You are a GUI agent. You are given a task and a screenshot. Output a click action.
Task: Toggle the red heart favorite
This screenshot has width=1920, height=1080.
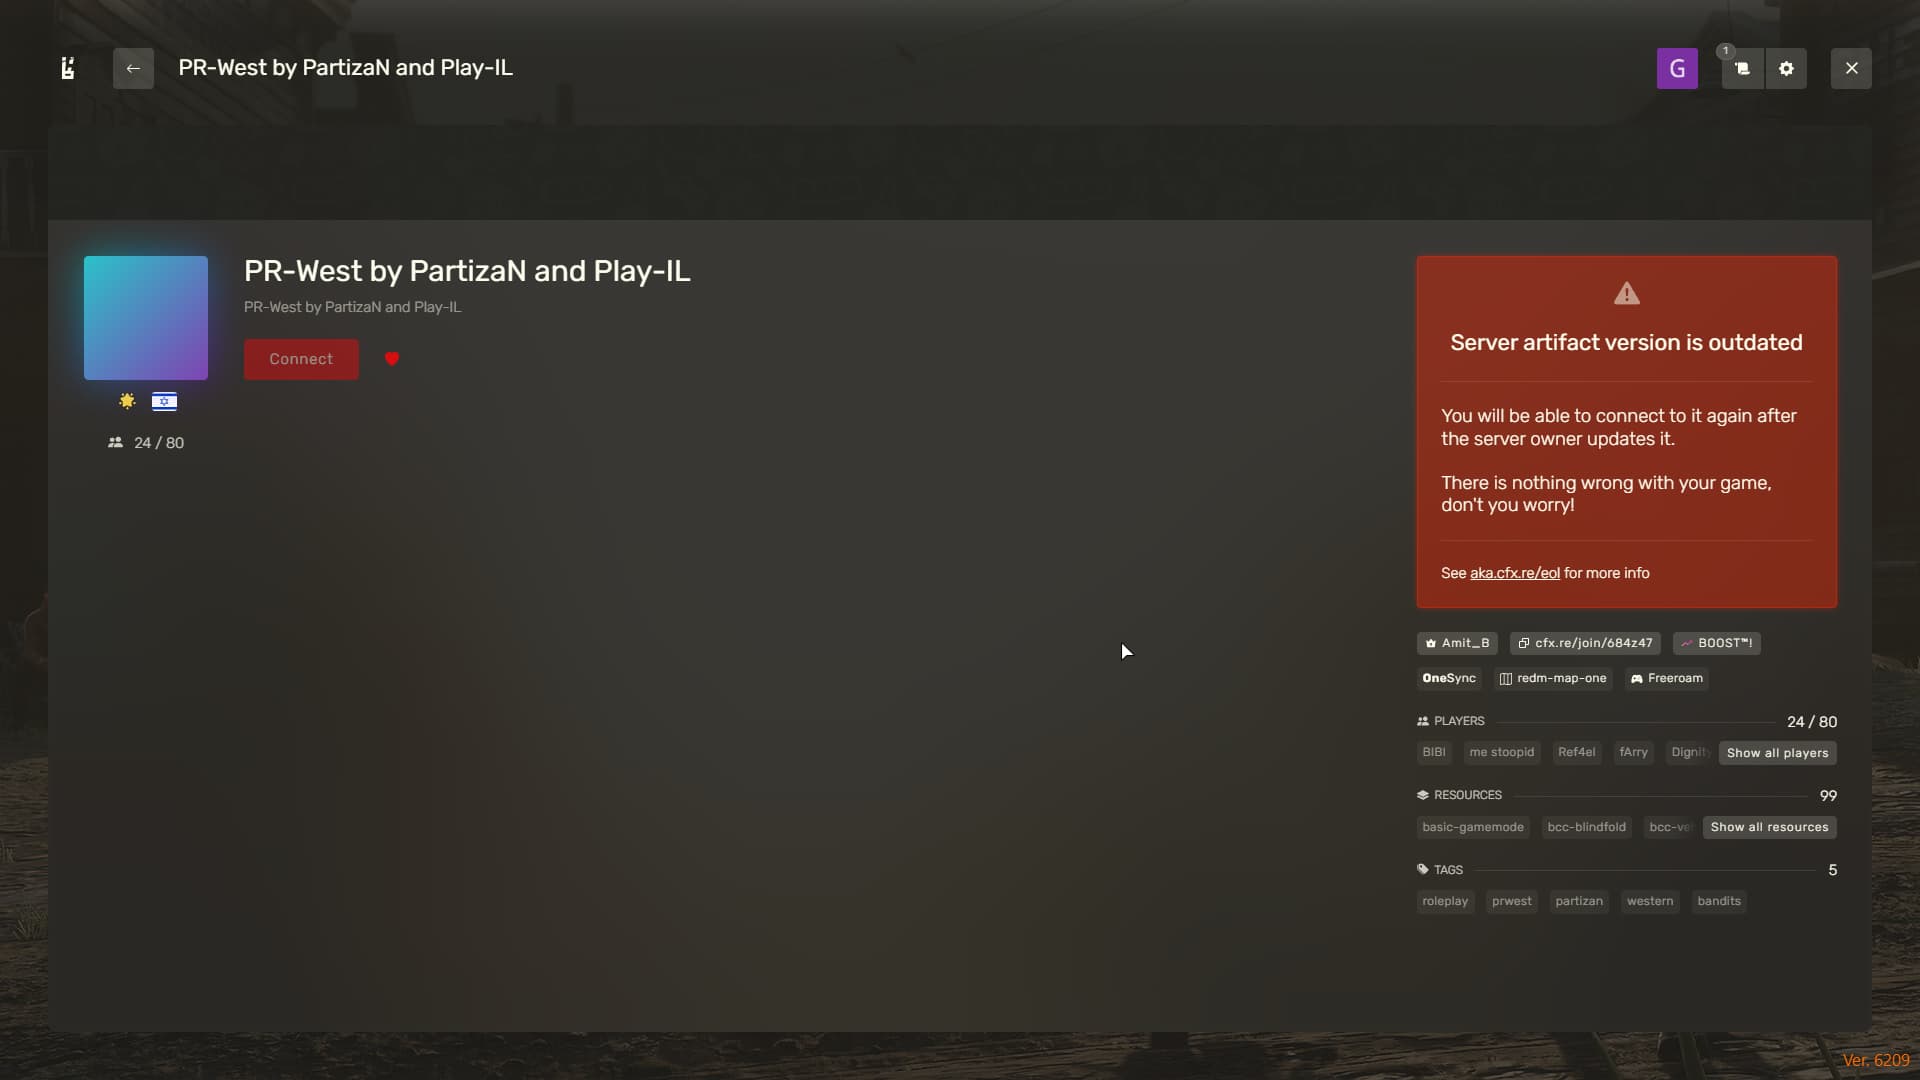point(392,359)
